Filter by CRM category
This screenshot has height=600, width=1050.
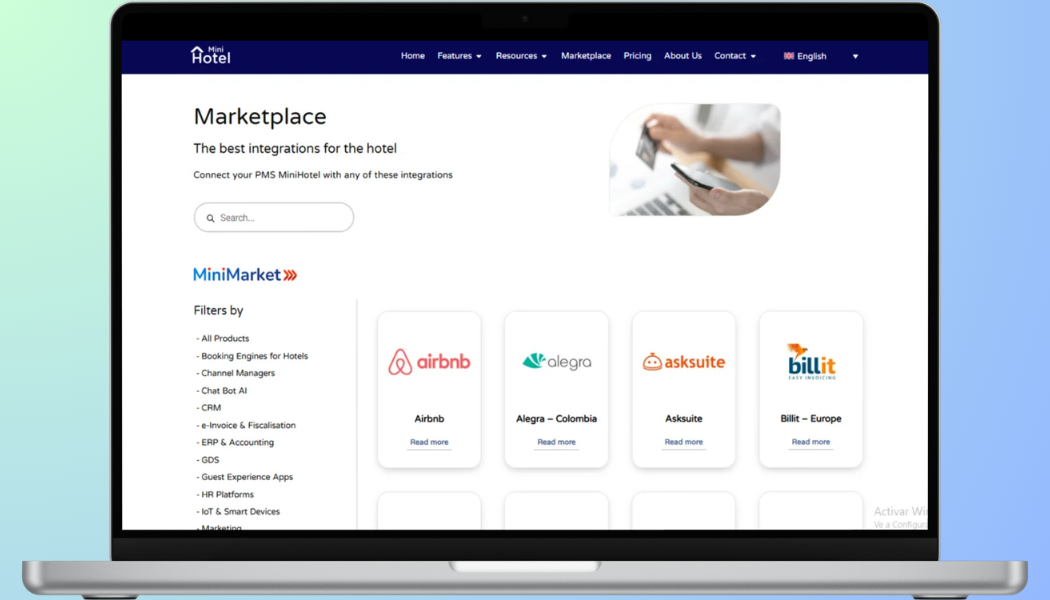(209, 408)
